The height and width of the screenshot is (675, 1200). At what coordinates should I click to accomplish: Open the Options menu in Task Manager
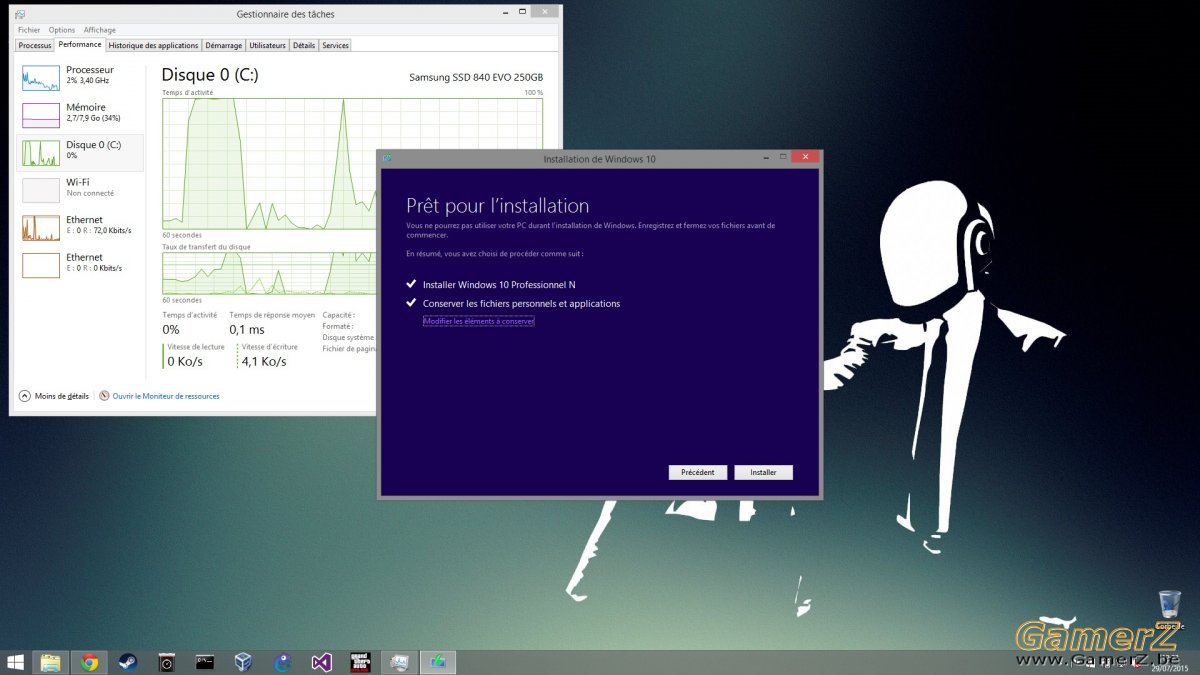pos(62,30)
